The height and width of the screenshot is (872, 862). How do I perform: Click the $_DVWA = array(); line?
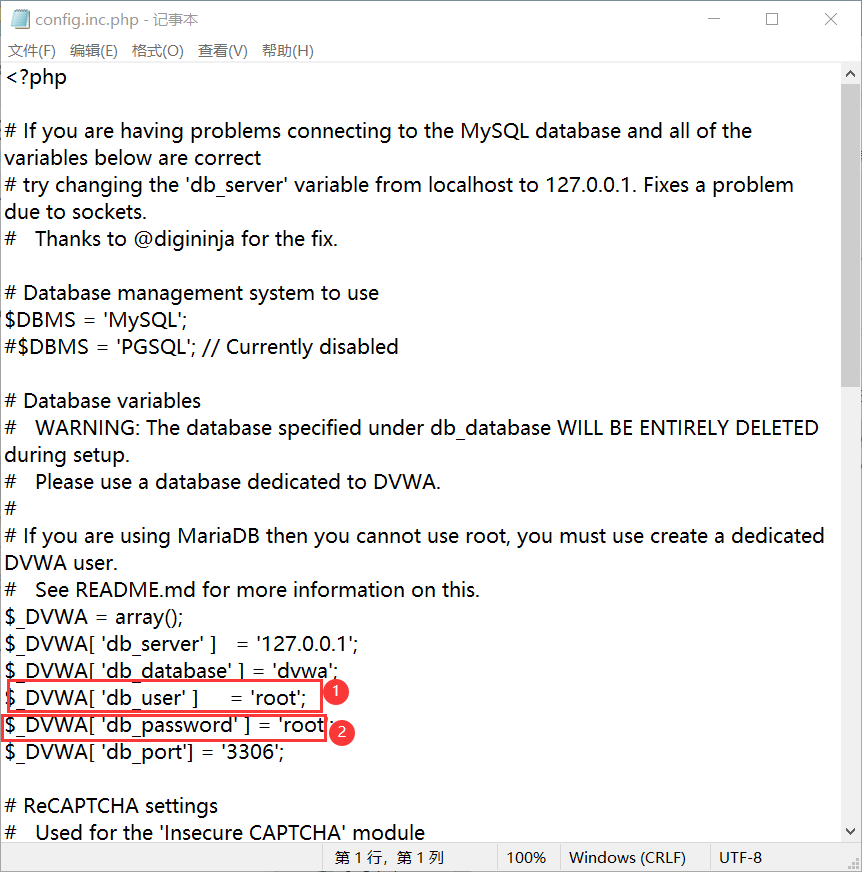coord(94,617)
